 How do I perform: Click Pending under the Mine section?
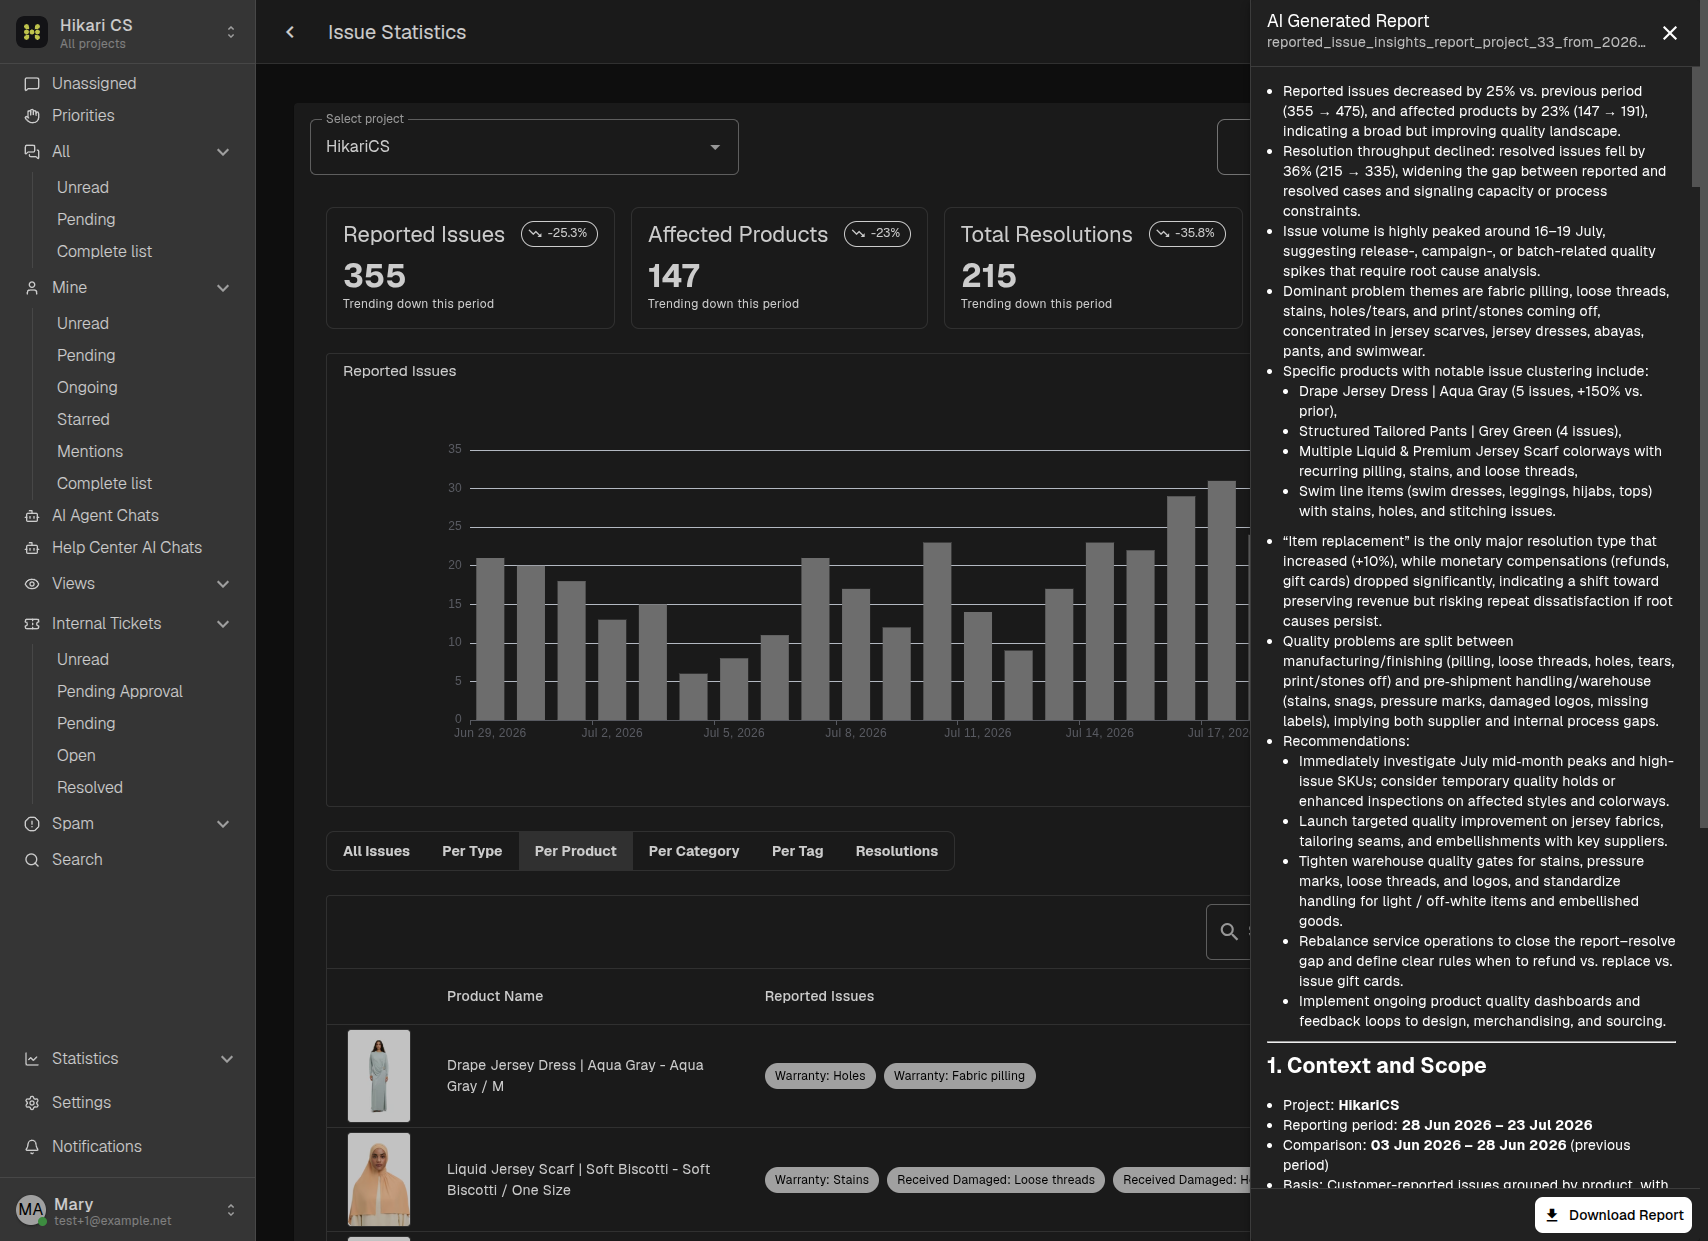point(86,356)
